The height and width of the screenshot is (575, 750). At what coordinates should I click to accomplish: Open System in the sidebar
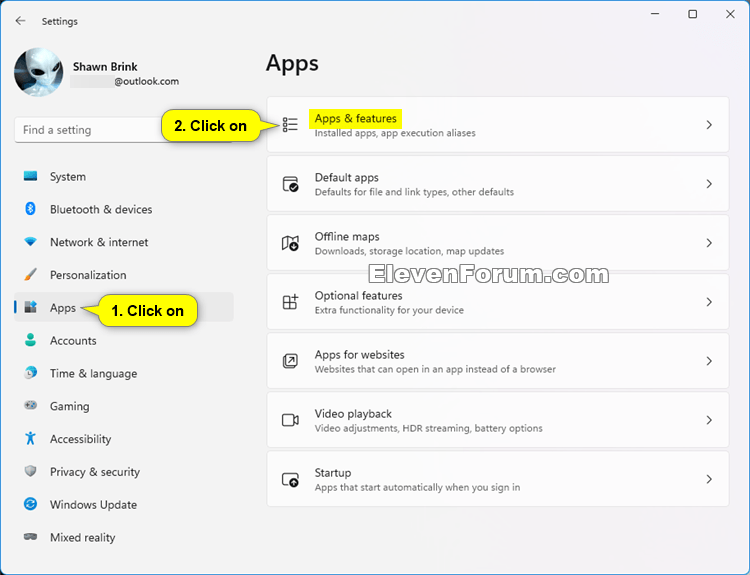pyautogui.click(x=124, y=176)
